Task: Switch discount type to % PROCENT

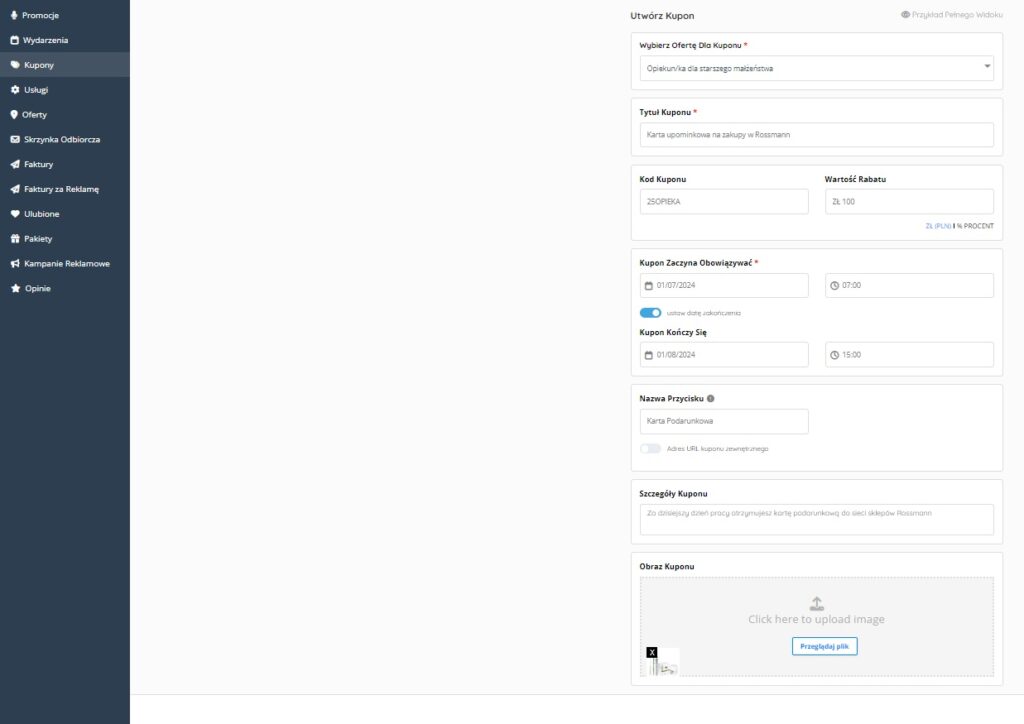Action: [x=976, y=226]
